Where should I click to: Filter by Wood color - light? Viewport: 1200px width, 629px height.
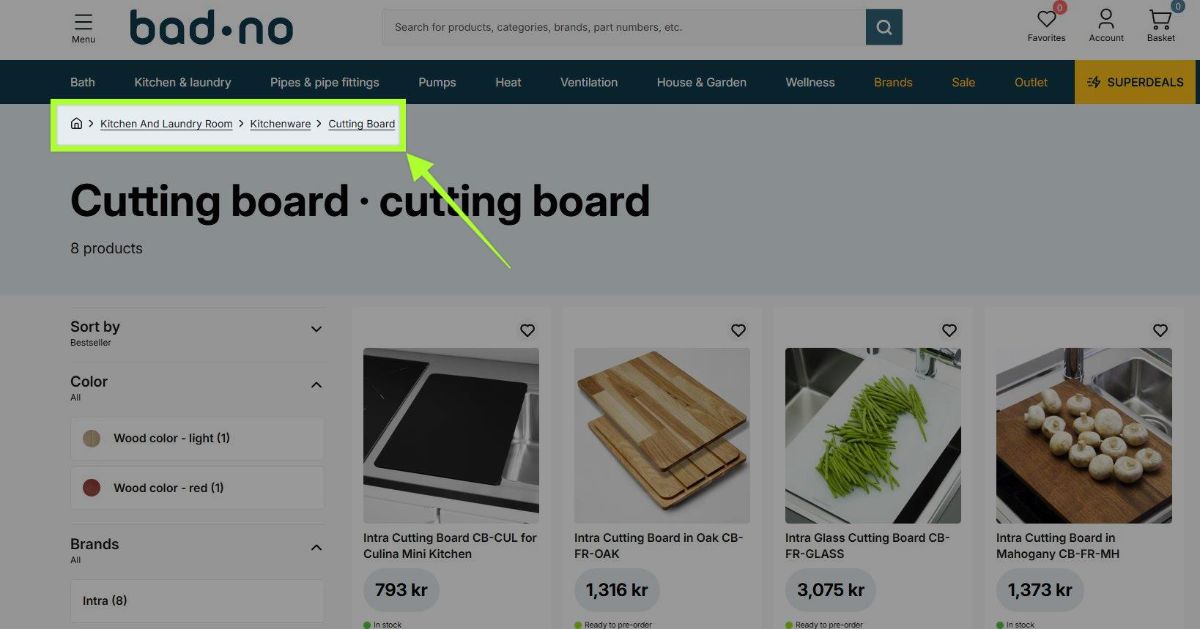pyautogui.click(x=197, y=438)
